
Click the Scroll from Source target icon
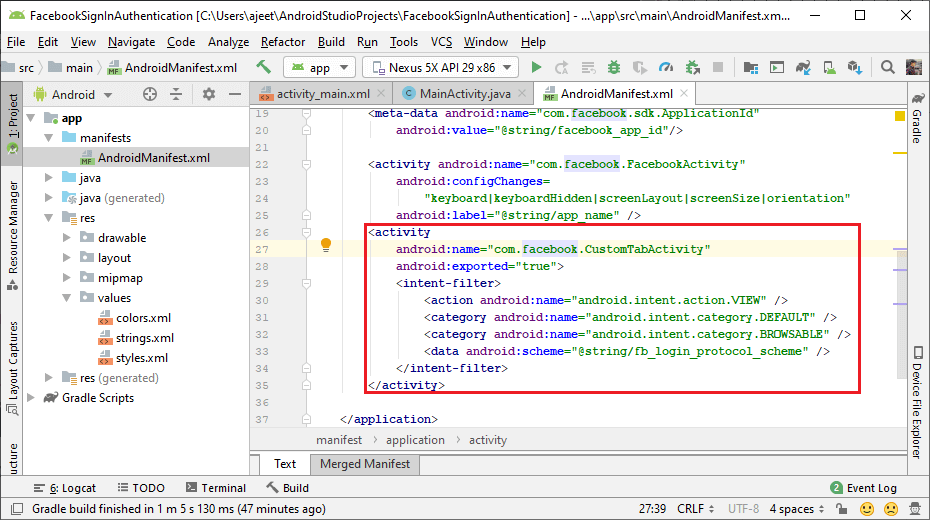coord(150,94)
